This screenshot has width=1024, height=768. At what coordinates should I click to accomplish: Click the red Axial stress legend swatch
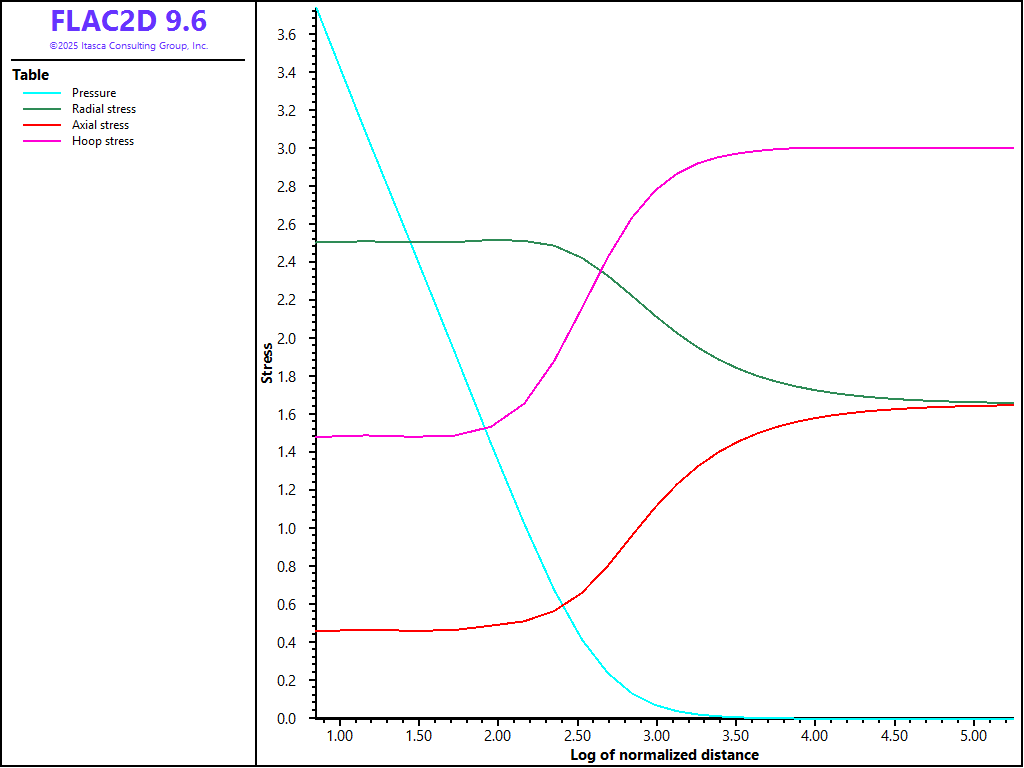coord(42,126)
